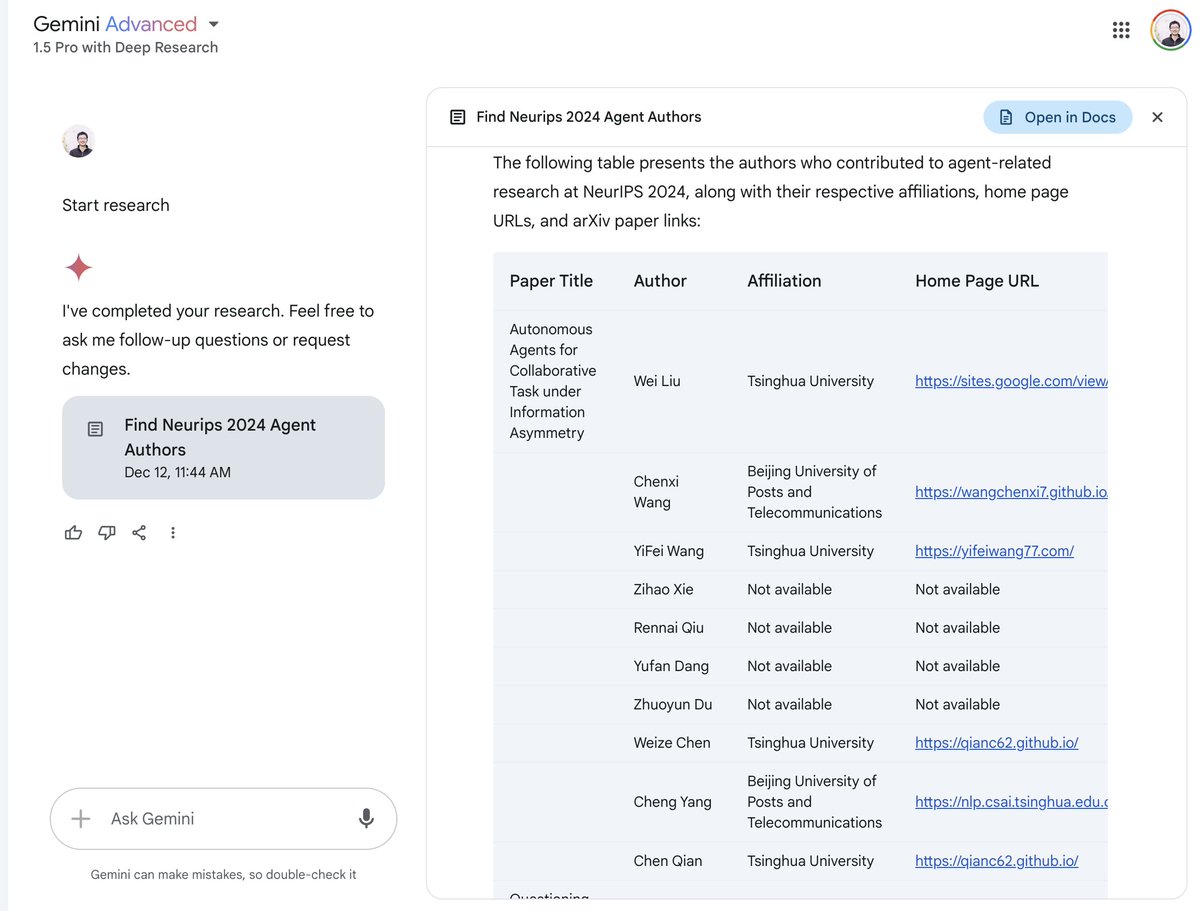Click the plus icon in Ask Gemini box
This screenshot has height=911, width=1200.
81,819
